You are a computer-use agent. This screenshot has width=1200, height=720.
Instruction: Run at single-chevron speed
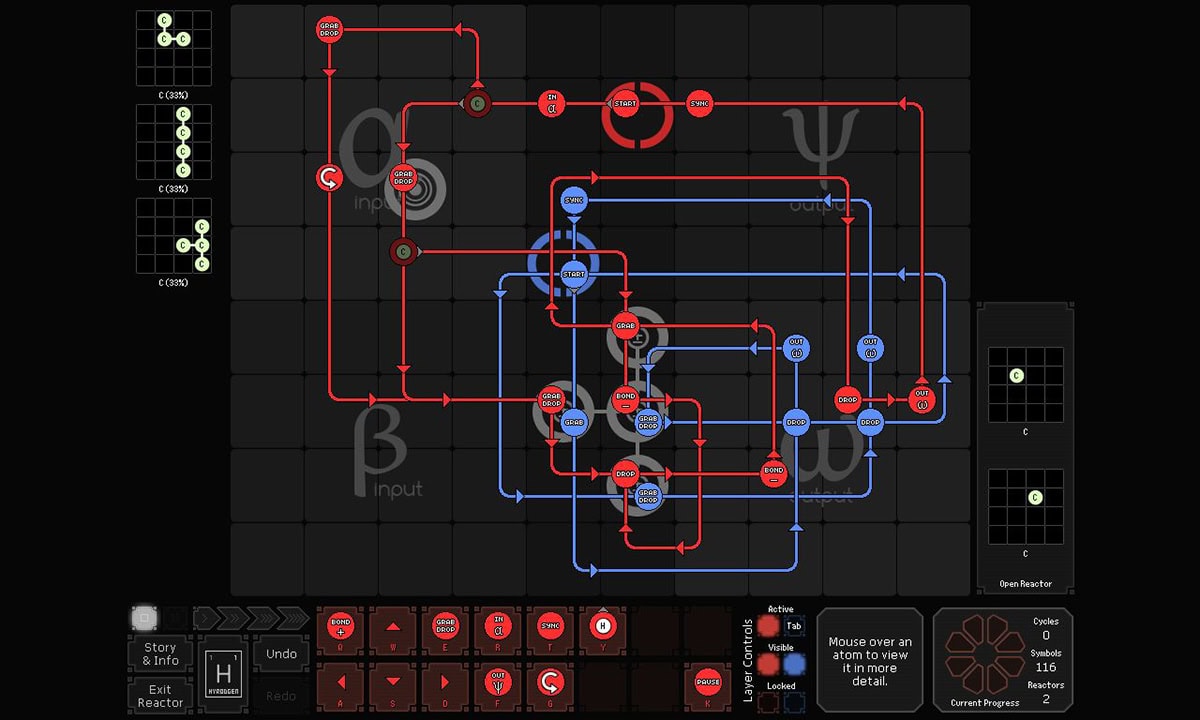click(x=206, y=618)
